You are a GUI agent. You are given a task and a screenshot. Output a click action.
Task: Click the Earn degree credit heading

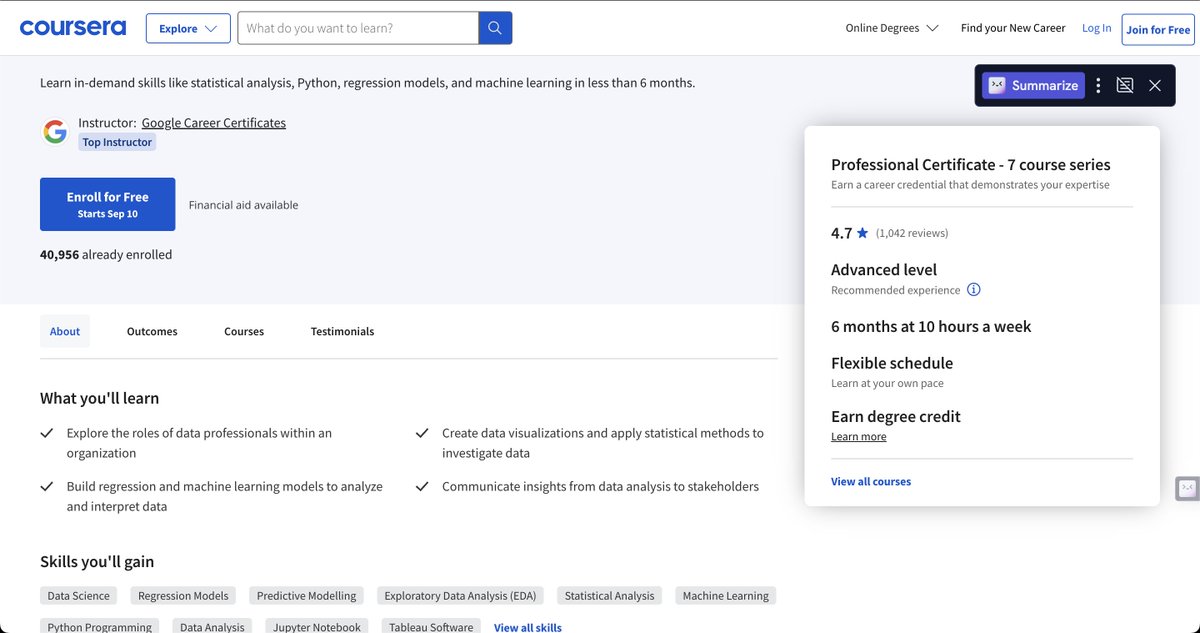tap(896, 416)
